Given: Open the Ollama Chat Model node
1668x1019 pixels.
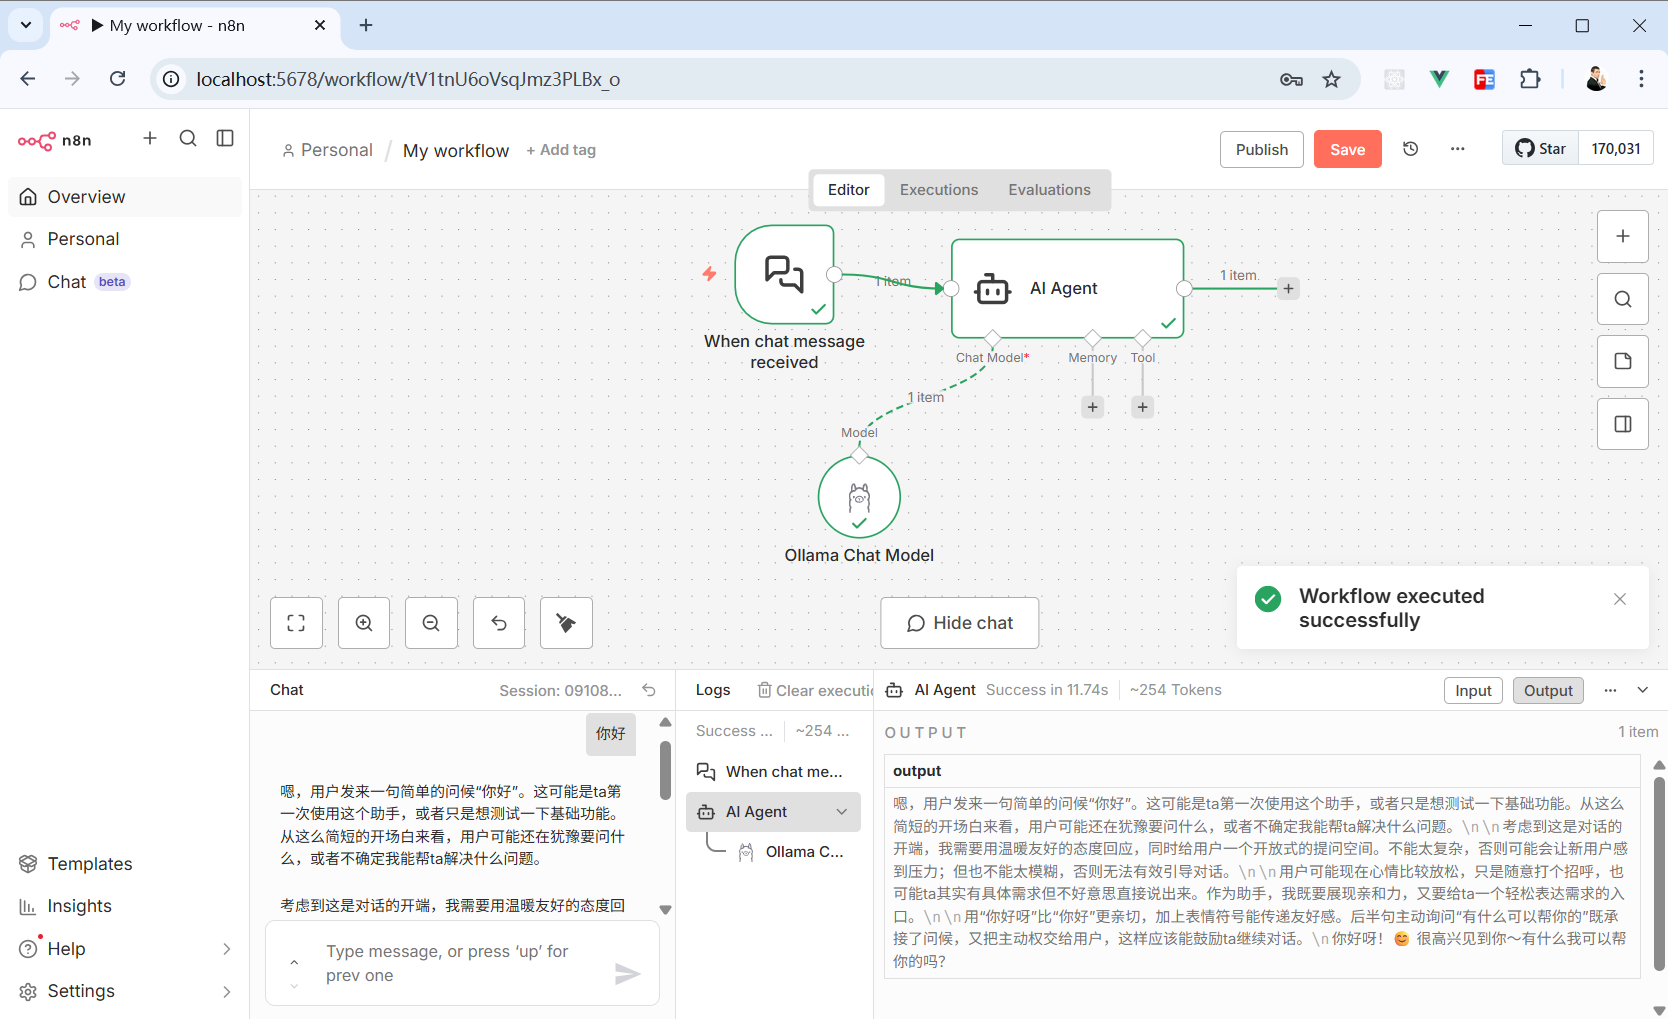Looking at the screenshot, I should point(859,497).
